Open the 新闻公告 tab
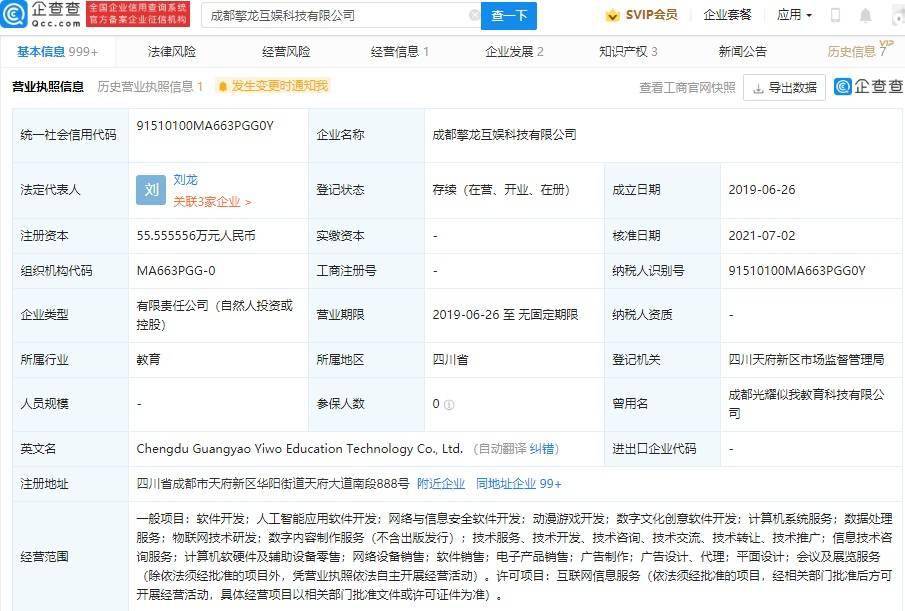905x611 pixels. (742, 52)
